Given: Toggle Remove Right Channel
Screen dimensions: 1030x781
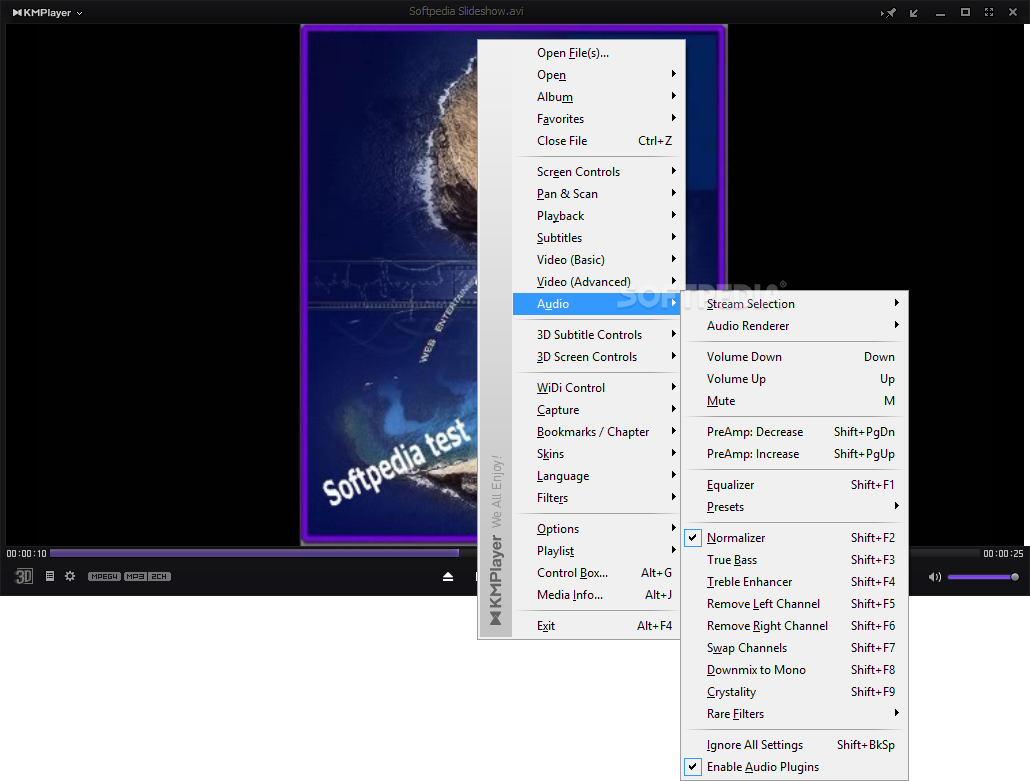Looking at the screenshot, I should pos(795,626).
